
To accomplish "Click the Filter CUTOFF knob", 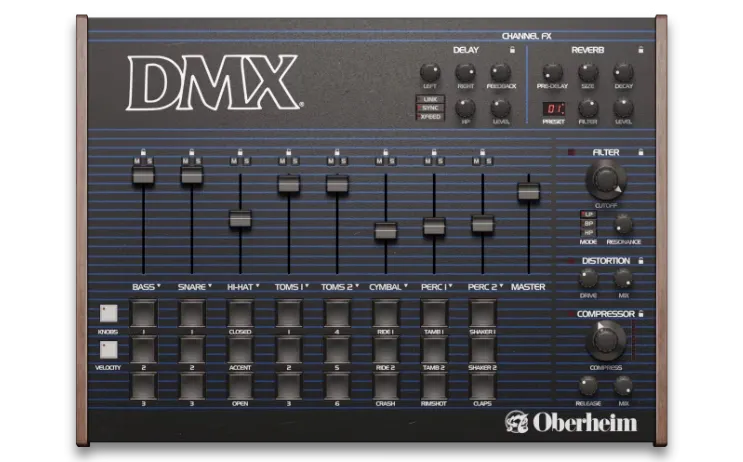I will tap(606, 180).
